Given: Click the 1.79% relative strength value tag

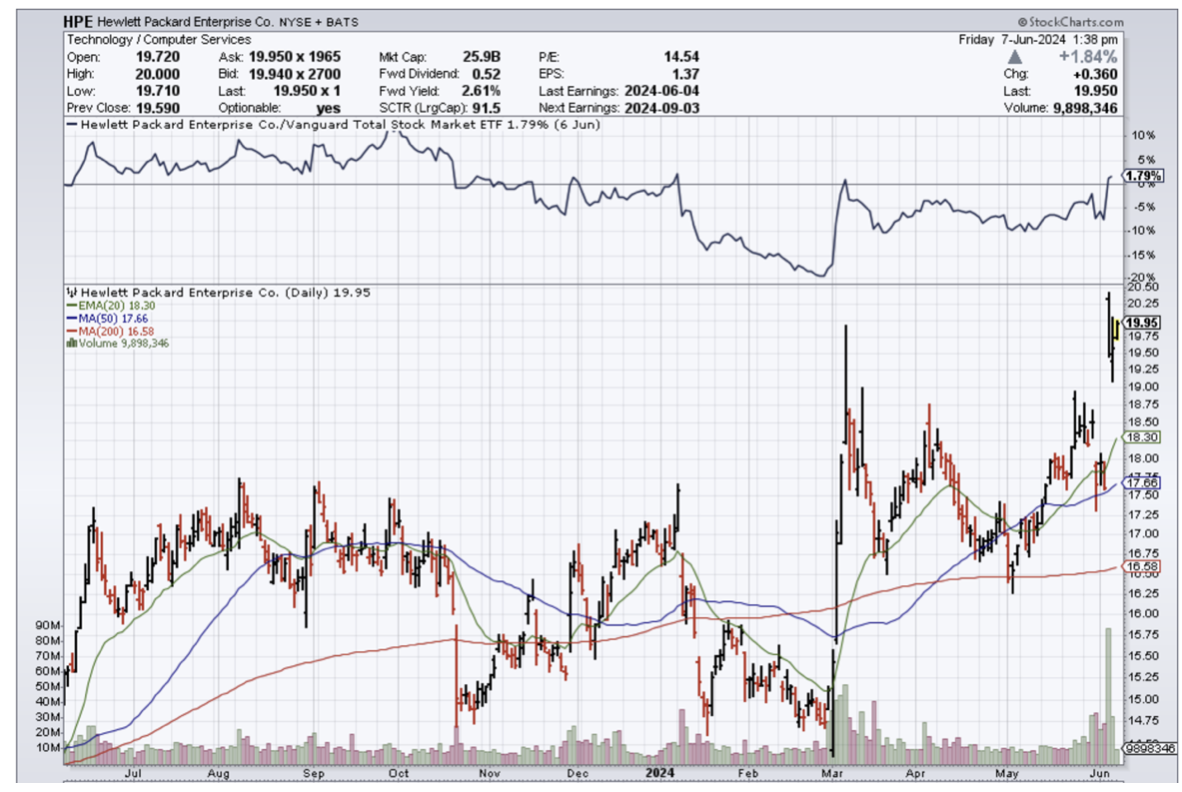Looking at the screenshot, I should click(x=1144, y=176).
